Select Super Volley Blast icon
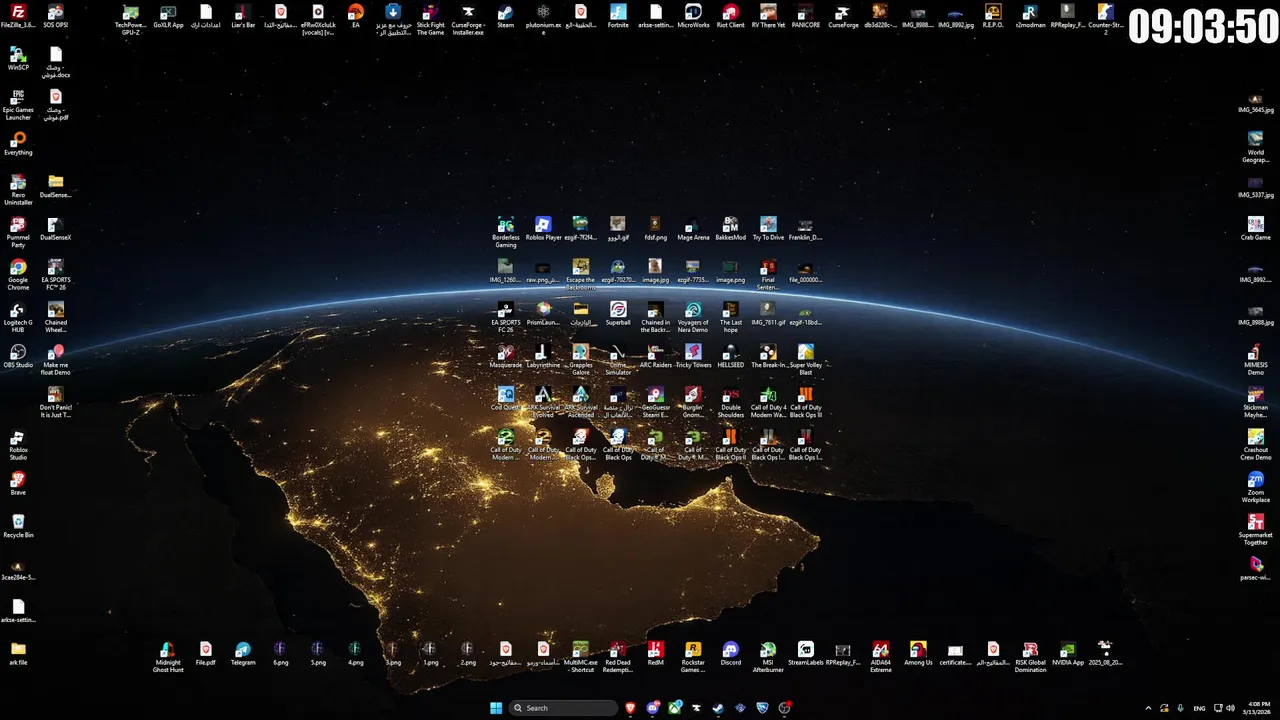The width and height of the screenshot is (1280, 720). tap(806, 360)
